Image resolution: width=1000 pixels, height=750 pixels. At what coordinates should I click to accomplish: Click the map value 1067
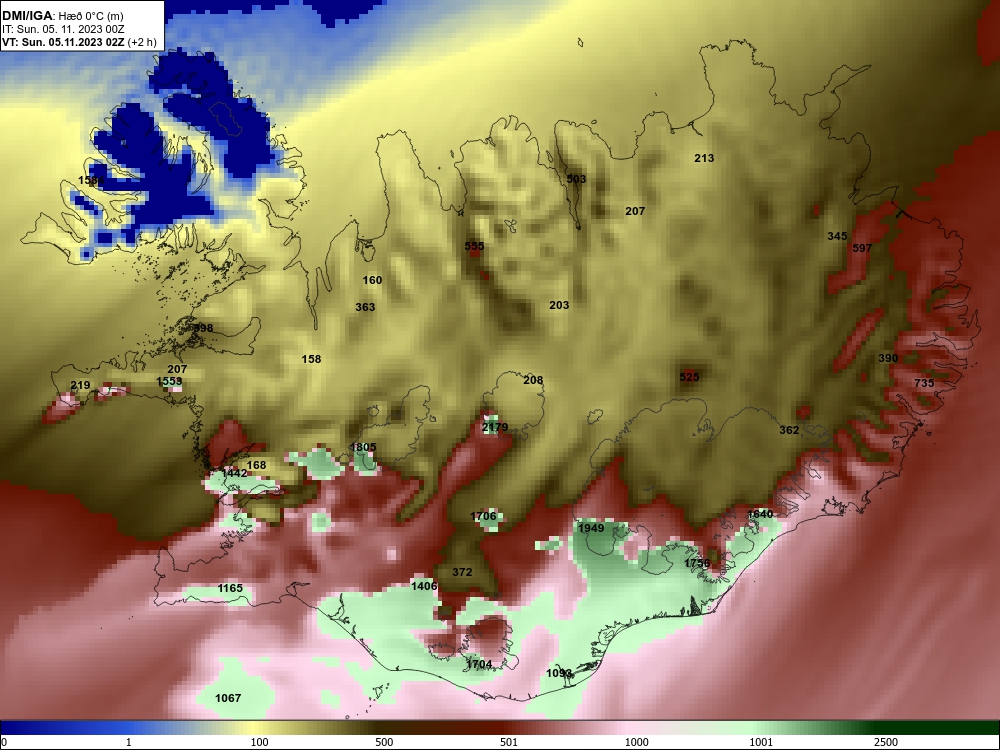[x=228, y=698]
